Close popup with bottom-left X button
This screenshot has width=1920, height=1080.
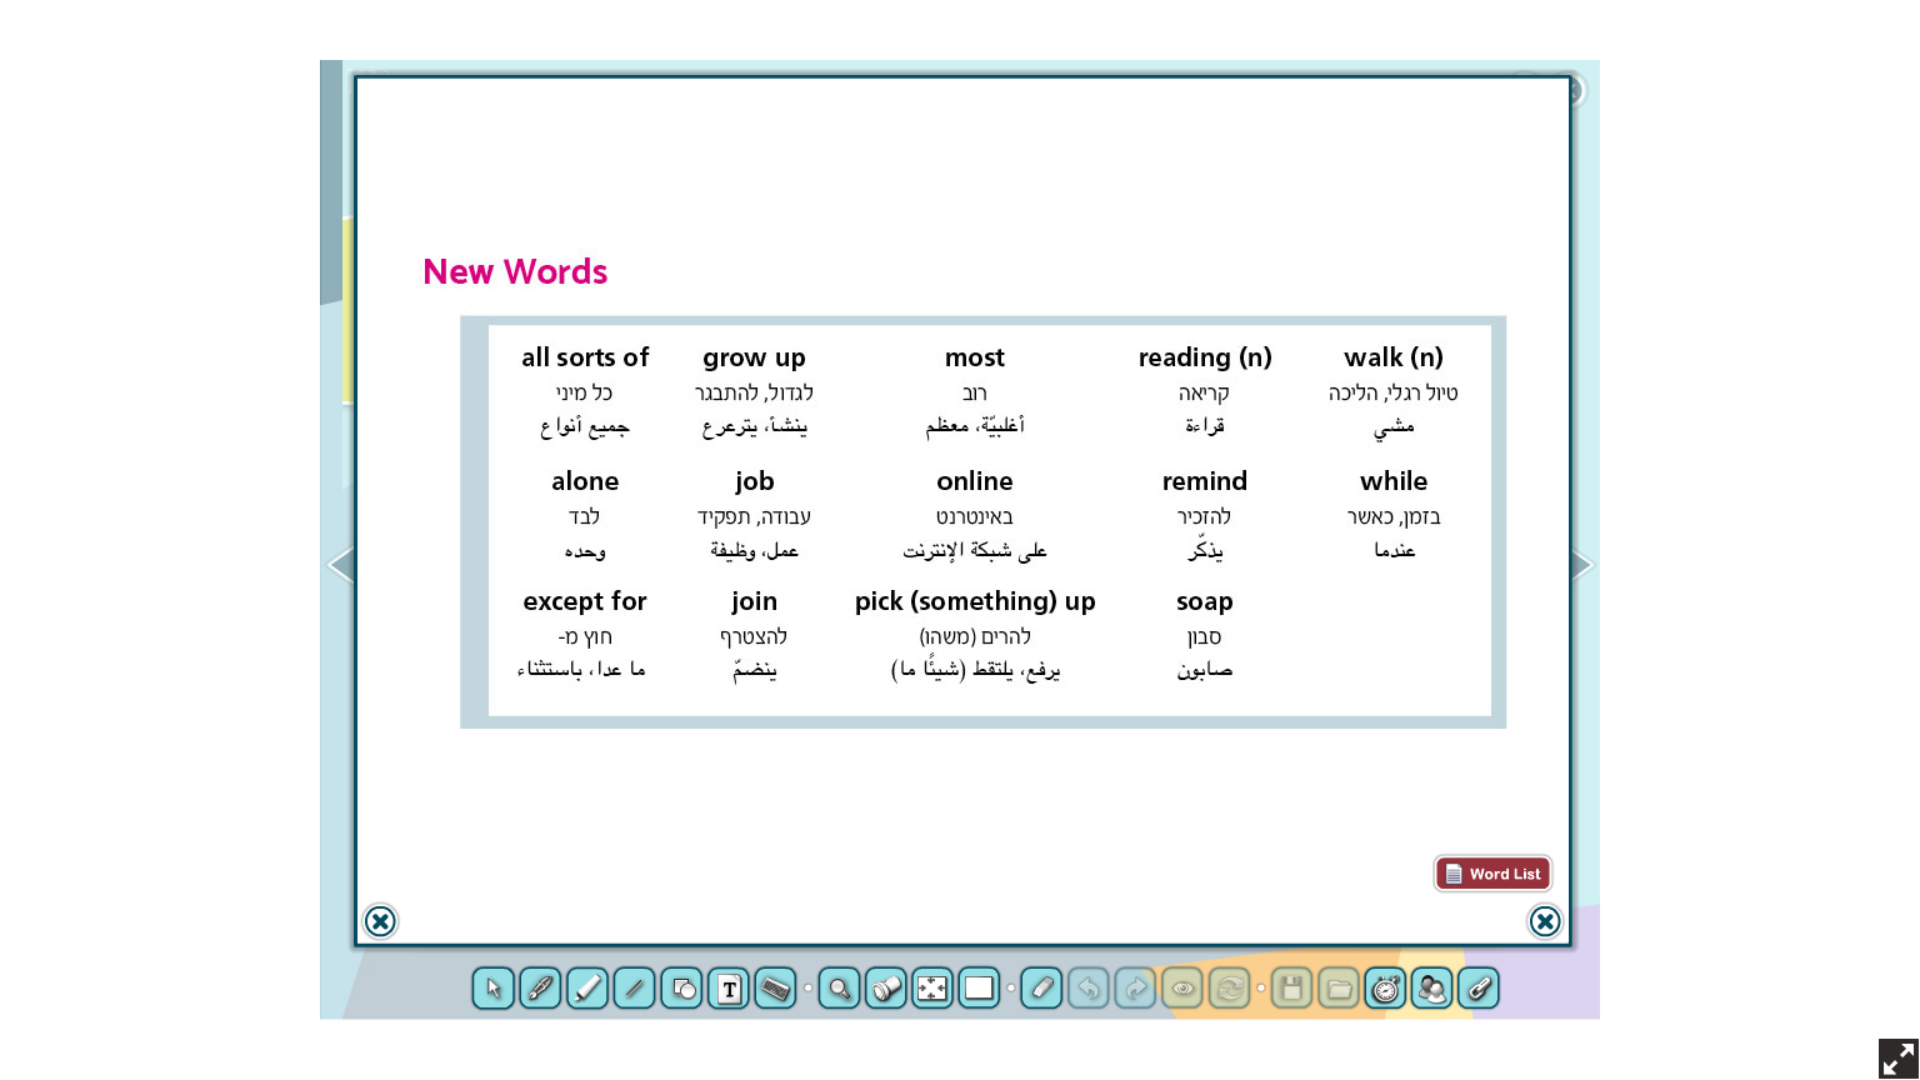point(380,921)
